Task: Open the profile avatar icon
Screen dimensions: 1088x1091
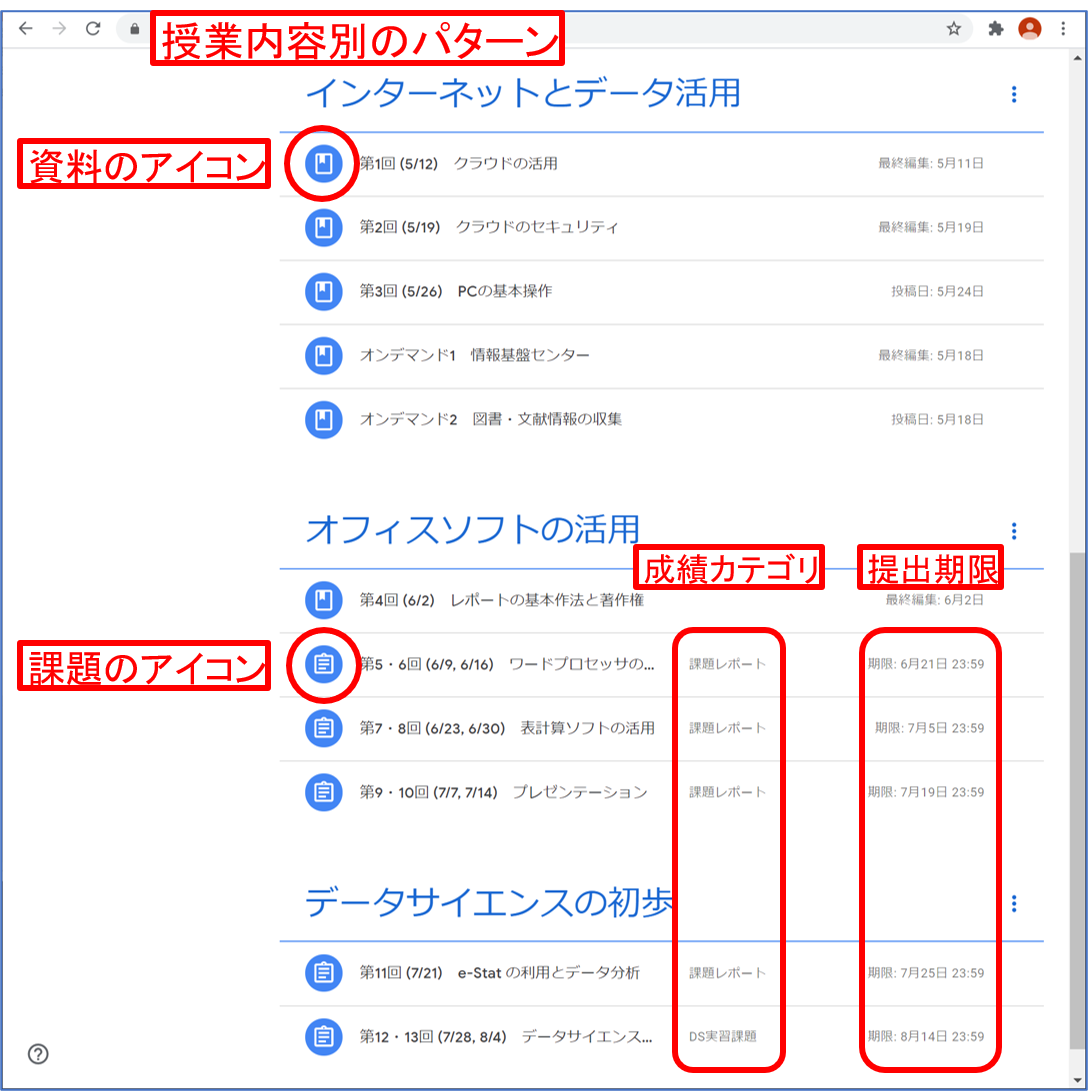Action: pyautogui.click(x=1030, y=29)
